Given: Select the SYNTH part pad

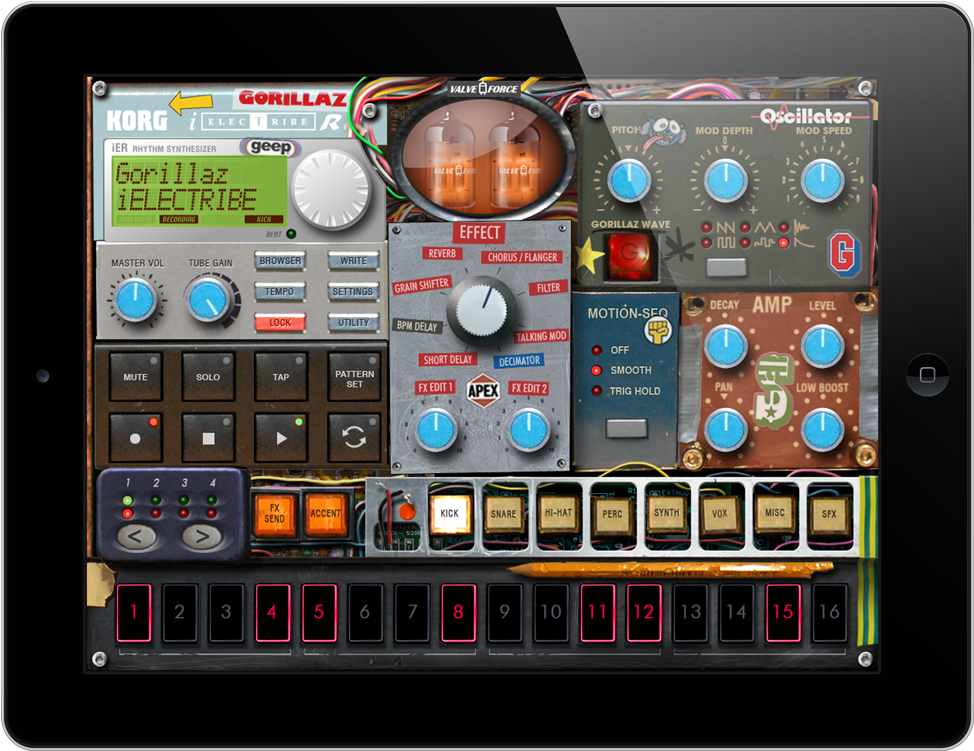Looking at the screenshot, I should pyautogui.click(x=667, y=514).
